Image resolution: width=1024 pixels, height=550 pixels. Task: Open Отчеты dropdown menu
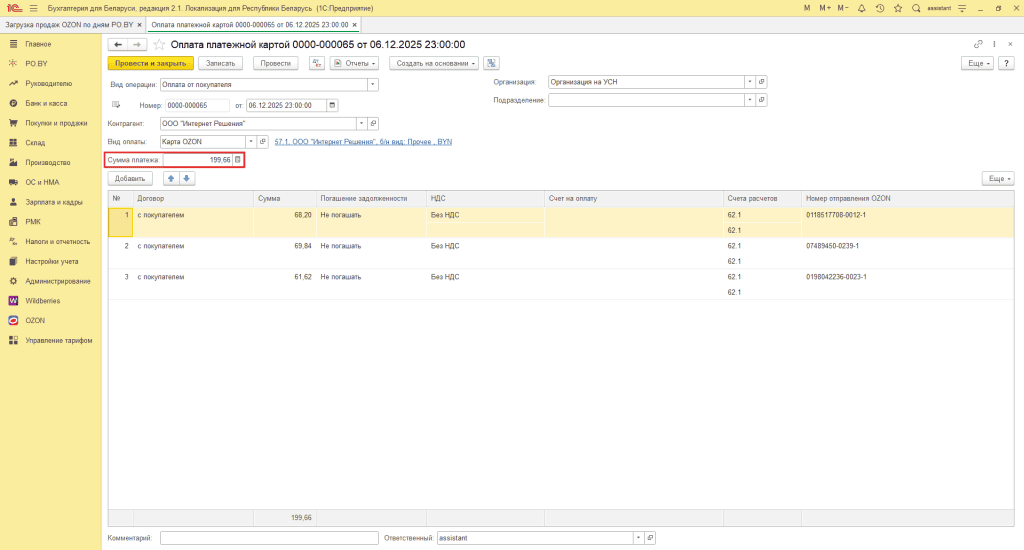(x=355, y=63)
